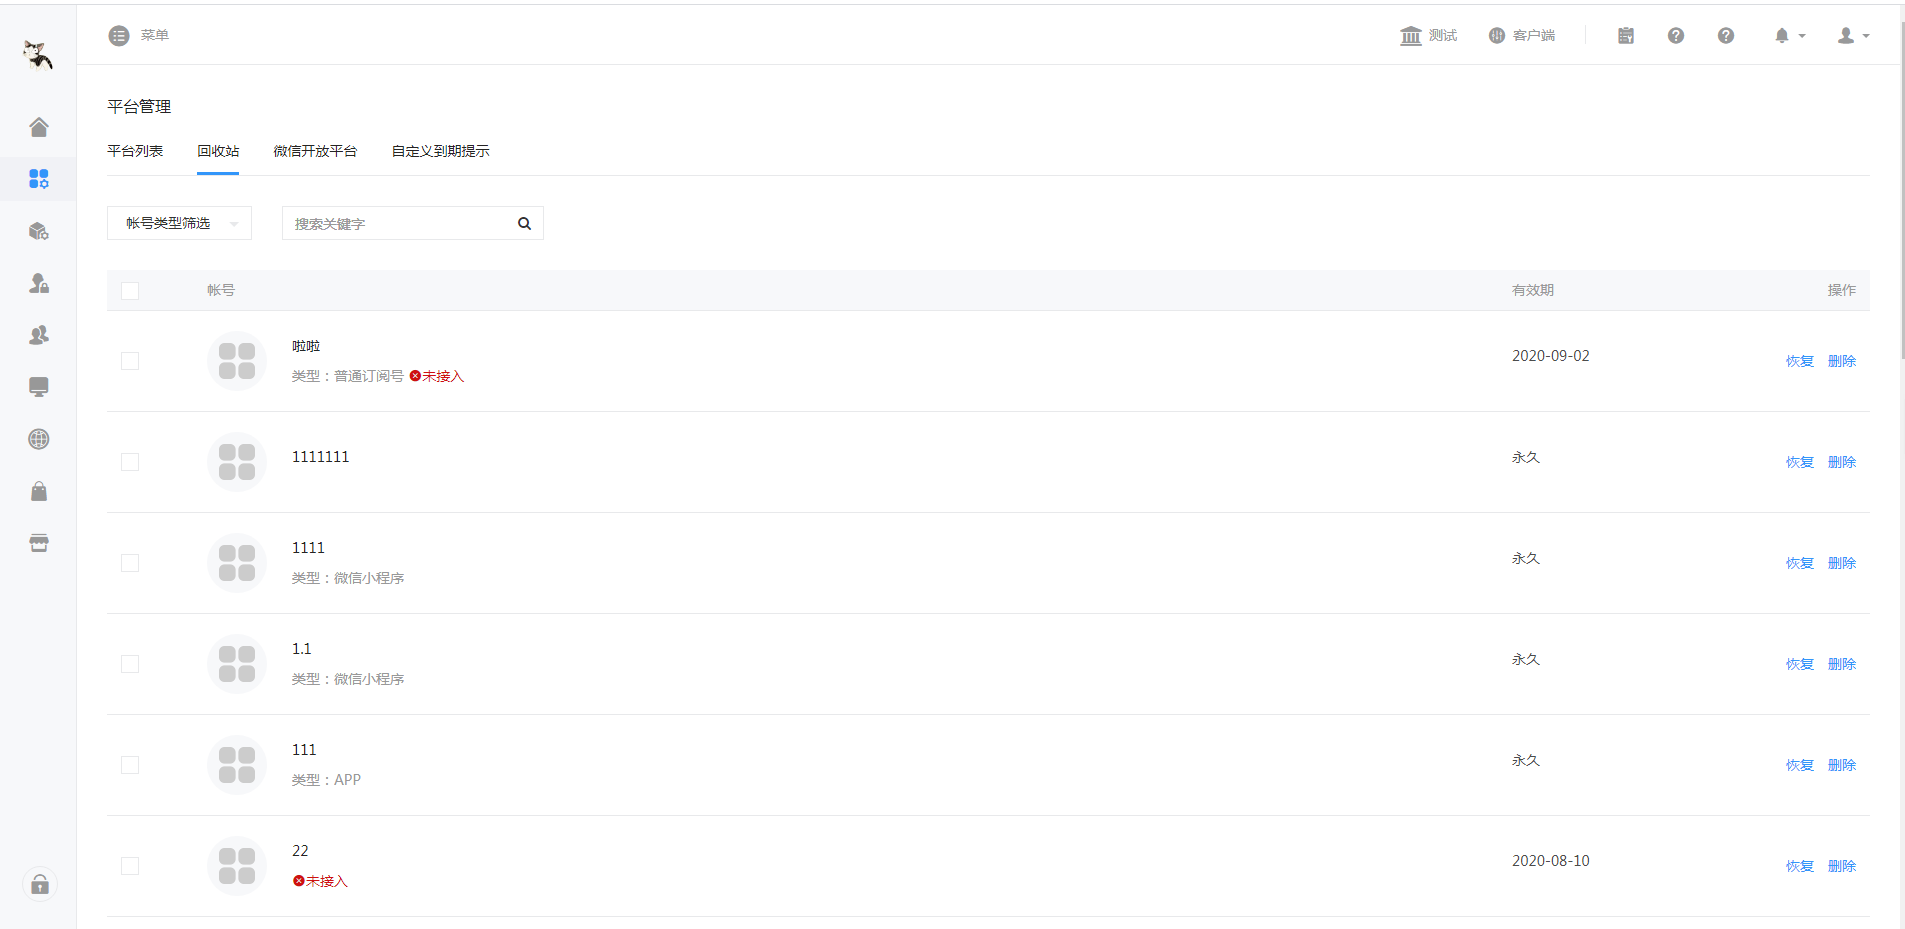Click the globe icon in sidebar
The width and height of the screenshot is (1905, 929).
pos(39,439)
